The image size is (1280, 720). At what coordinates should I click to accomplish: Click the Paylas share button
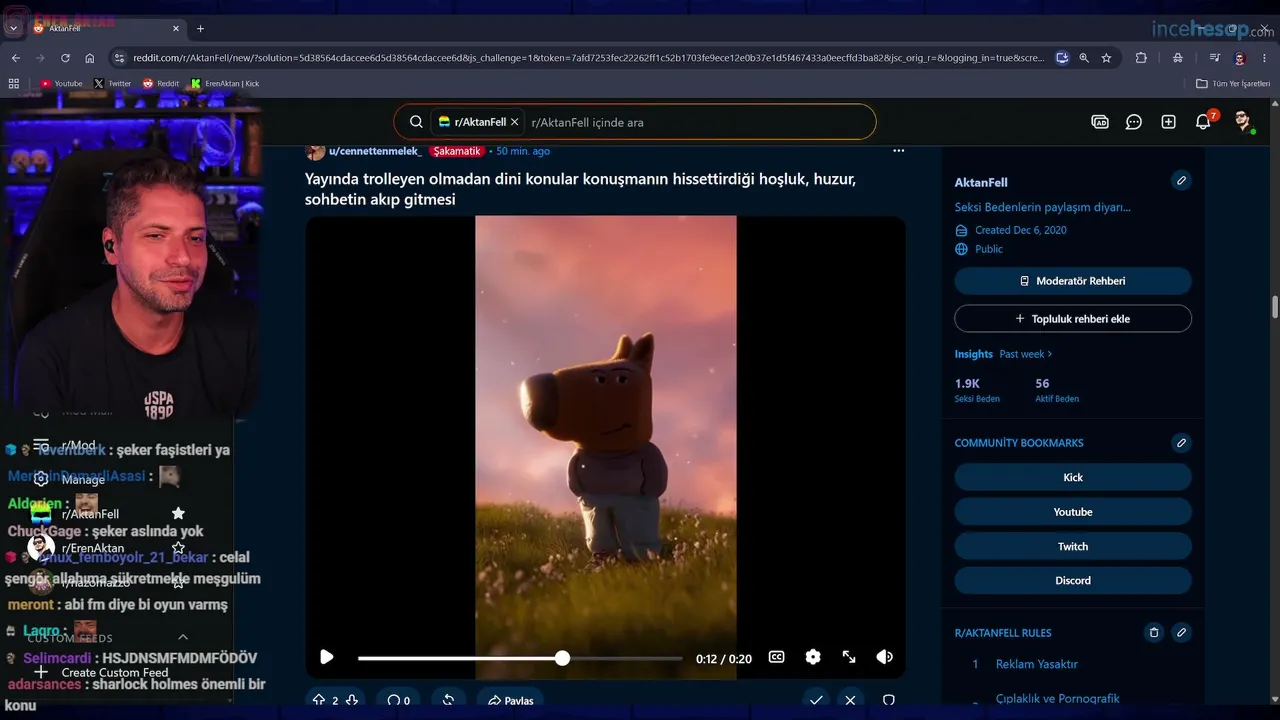click(x=510, y=700)
